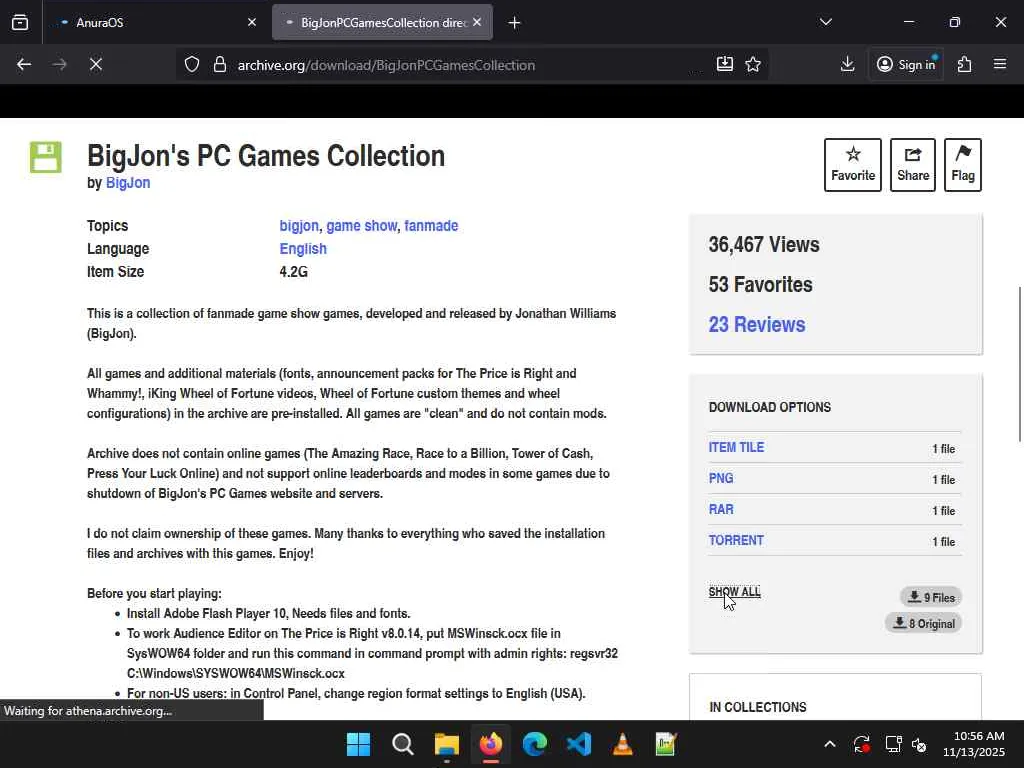
Task: Click the Firefox taskbar icon
Action: coord(491,744)
